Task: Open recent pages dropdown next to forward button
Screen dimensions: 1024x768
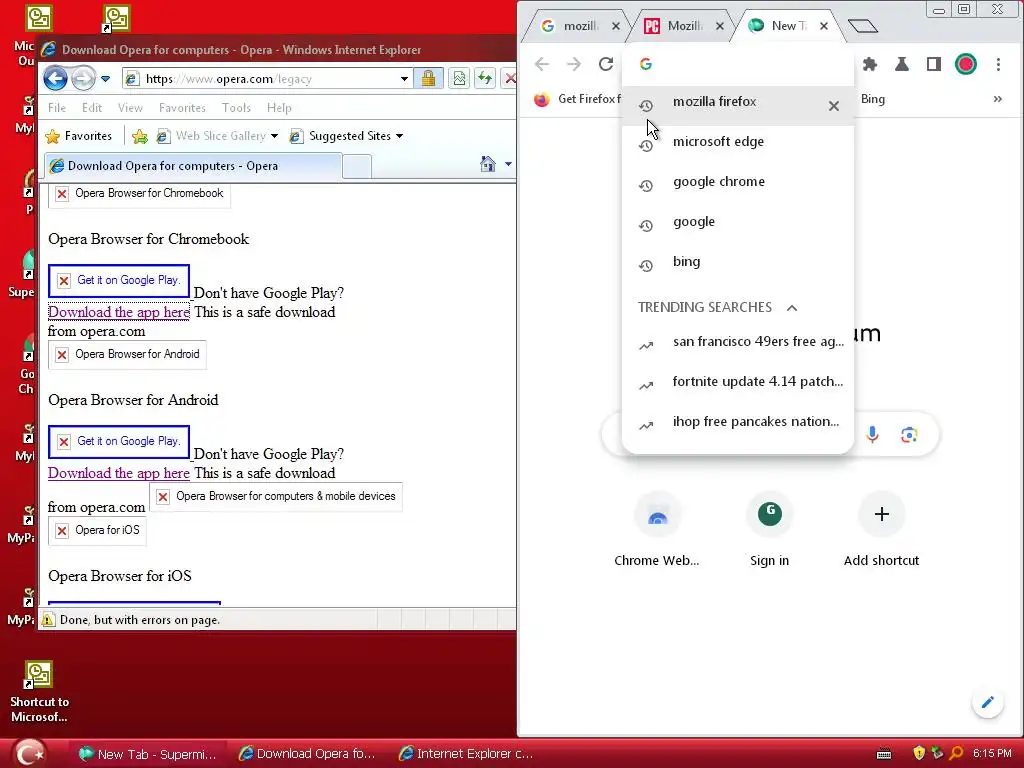Action: [106, 79]
